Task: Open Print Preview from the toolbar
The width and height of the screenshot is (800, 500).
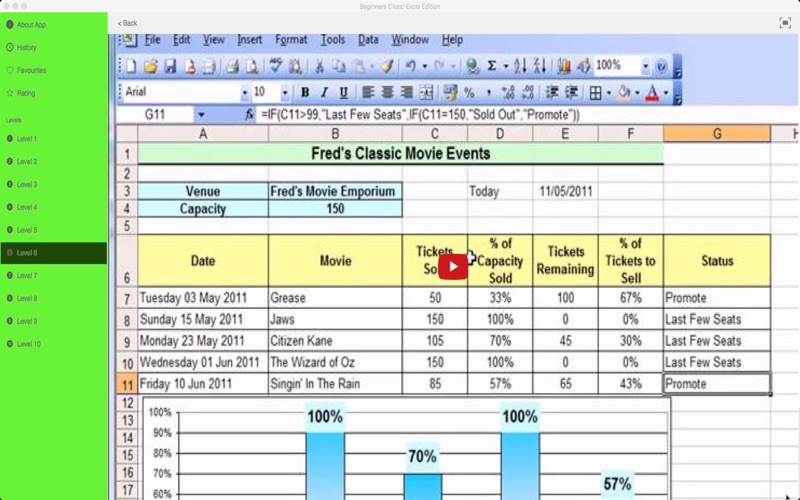Action: pyautogui.click(x=252, y=66)
